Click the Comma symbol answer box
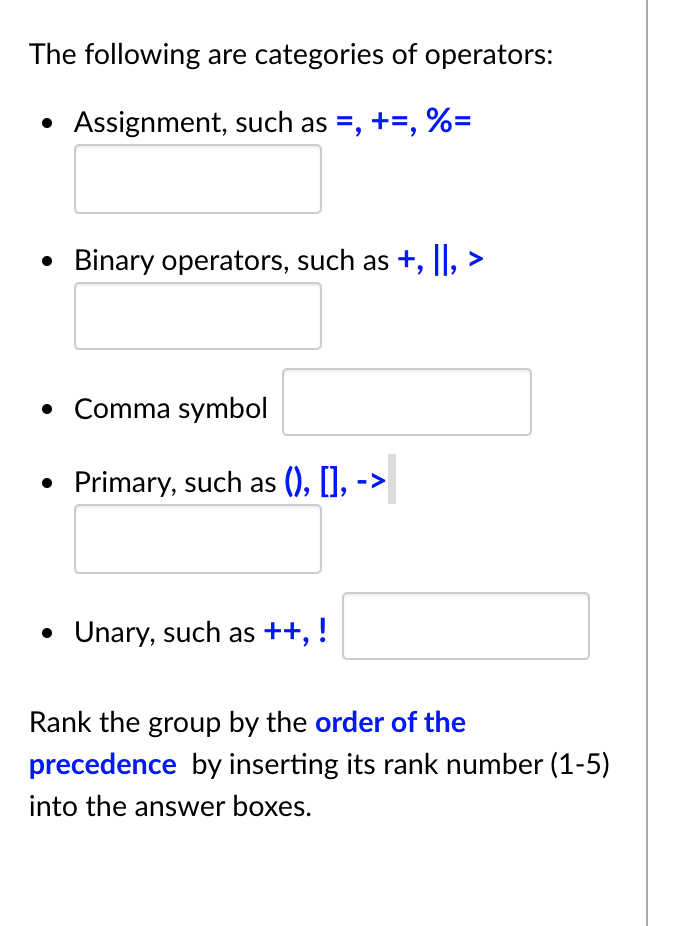Screen dimensions: 678x926 tap(406, 401)
